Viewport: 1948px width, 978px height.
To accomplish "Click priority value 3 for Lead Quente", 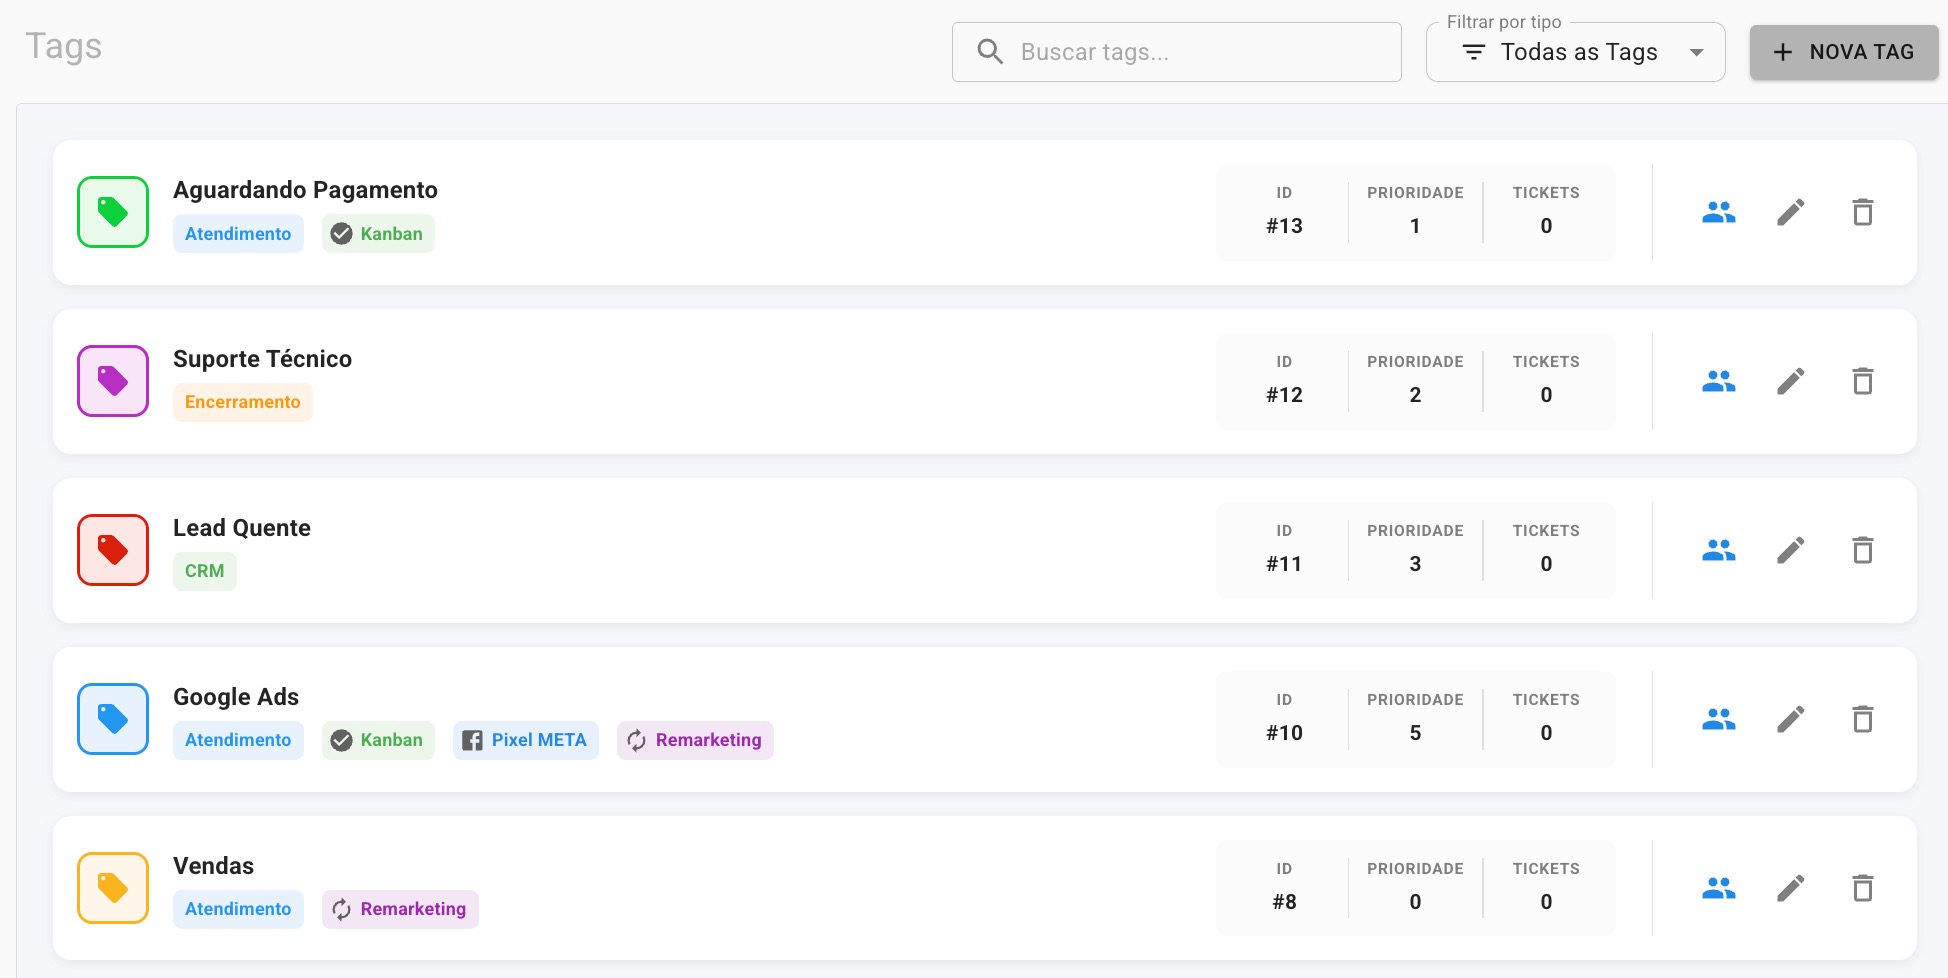I will click(1415, 564).
